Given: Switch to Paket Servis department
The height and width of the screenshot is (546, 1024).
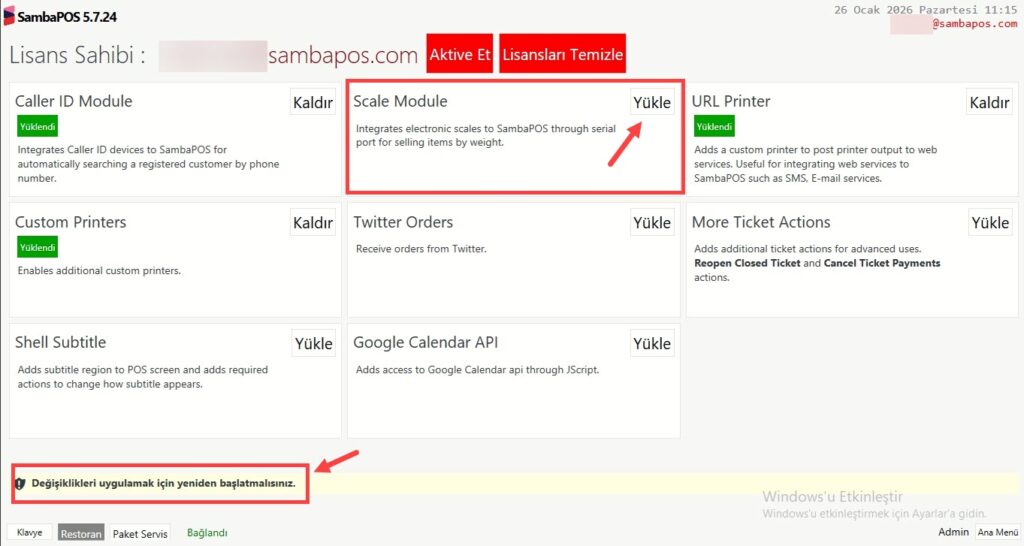Looking at the screenshot, I should 139,534.
